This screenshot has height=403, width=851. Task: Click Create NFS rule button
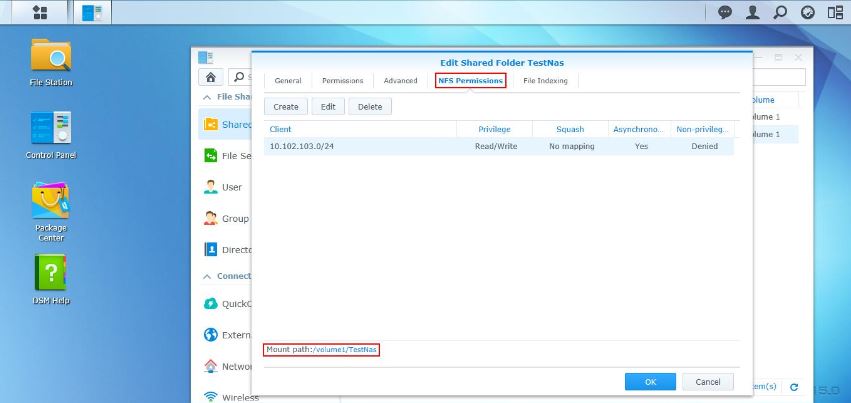[x=286, y=107]
